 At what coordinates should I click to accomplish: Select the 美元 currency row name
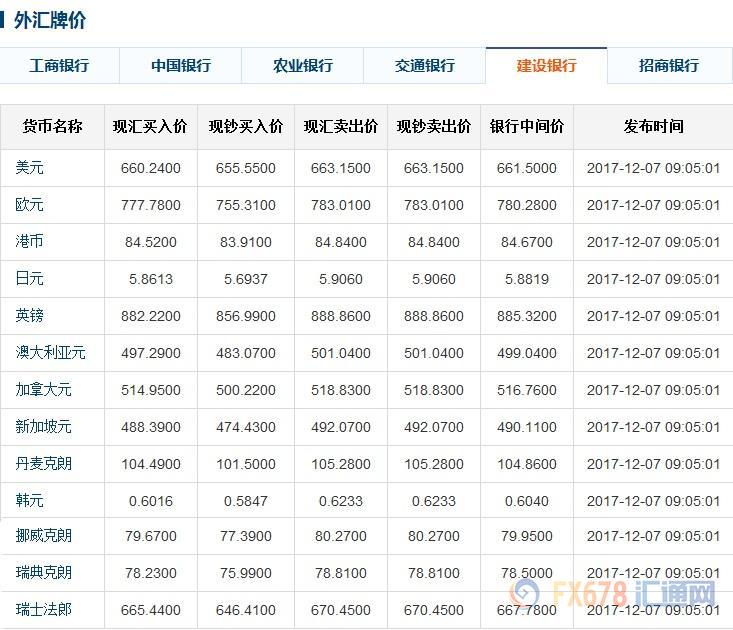point(29,167)
